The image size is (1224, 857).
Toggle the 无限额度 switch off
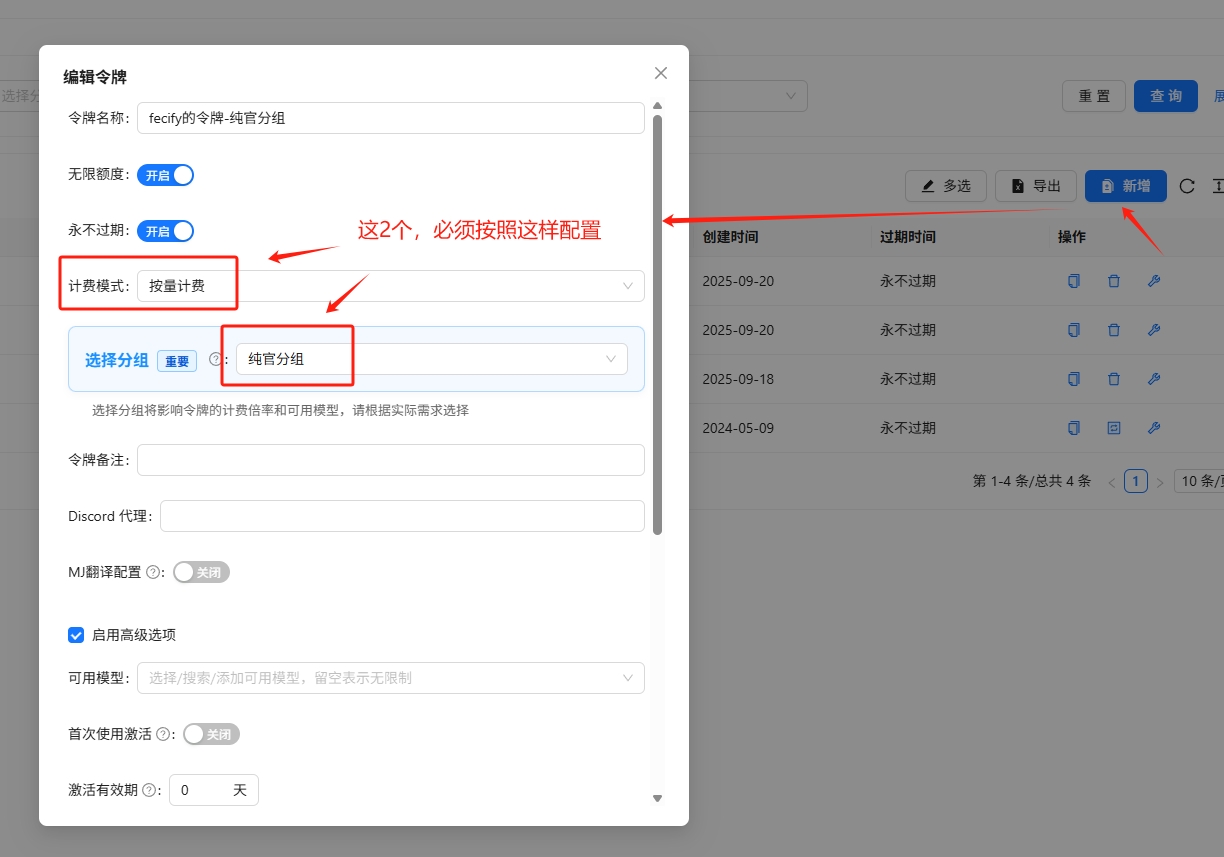coord(165,175)
